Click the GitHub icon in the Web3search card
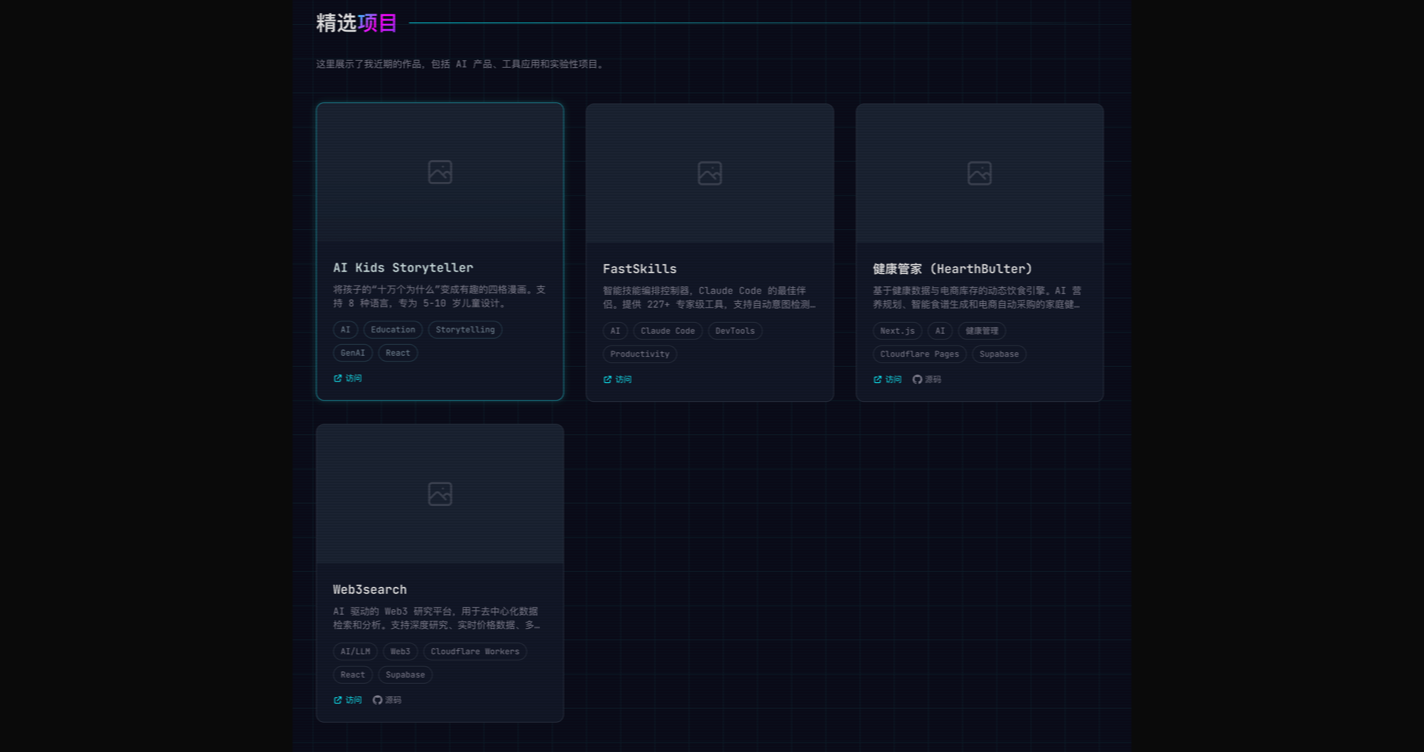Image resolution: width=1424 pixels, height=752 pixels. coord(377,701)
